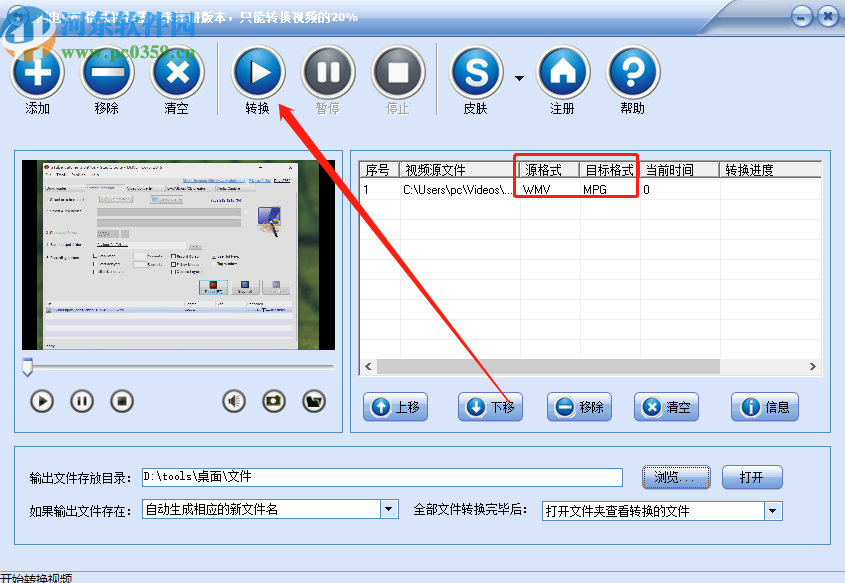Click the 移除 icon in top toolbar
Image resolution: width=845 pixels, height=583 pixels.
coord(107,75)
